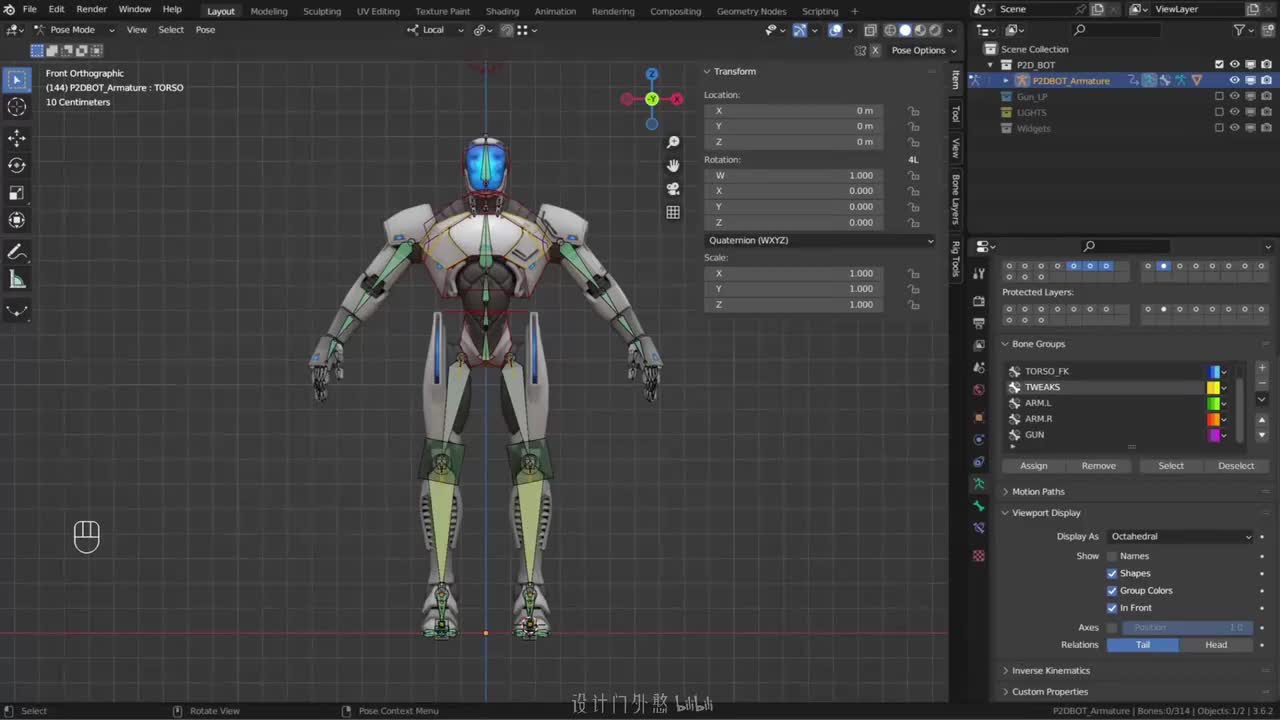Select the Scale tool in left toolbar
The height and width of the screenshot is (720, 1280).
pos(17,193)
